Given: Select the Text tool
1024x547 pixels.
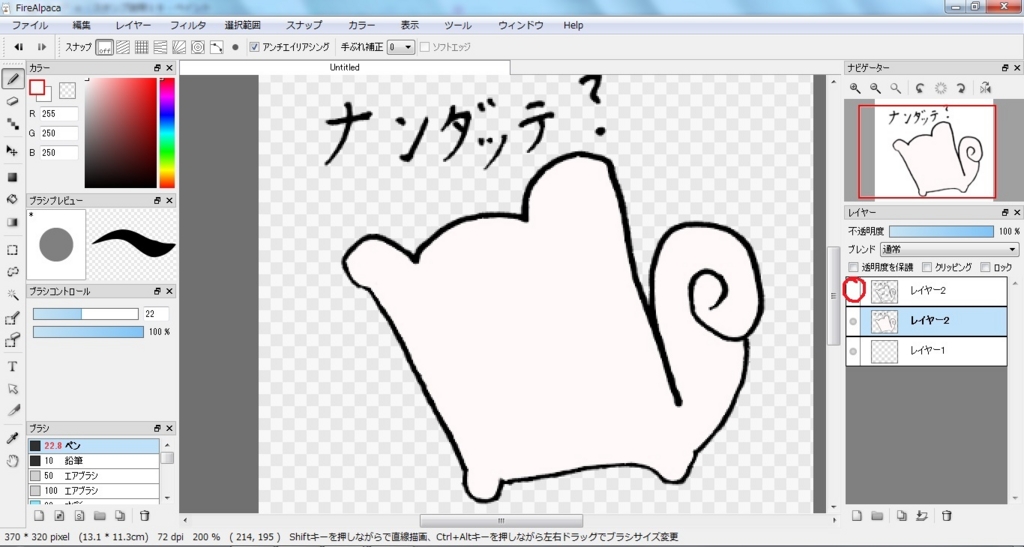Looking at the screenshot, I should (x=12, y=367).
